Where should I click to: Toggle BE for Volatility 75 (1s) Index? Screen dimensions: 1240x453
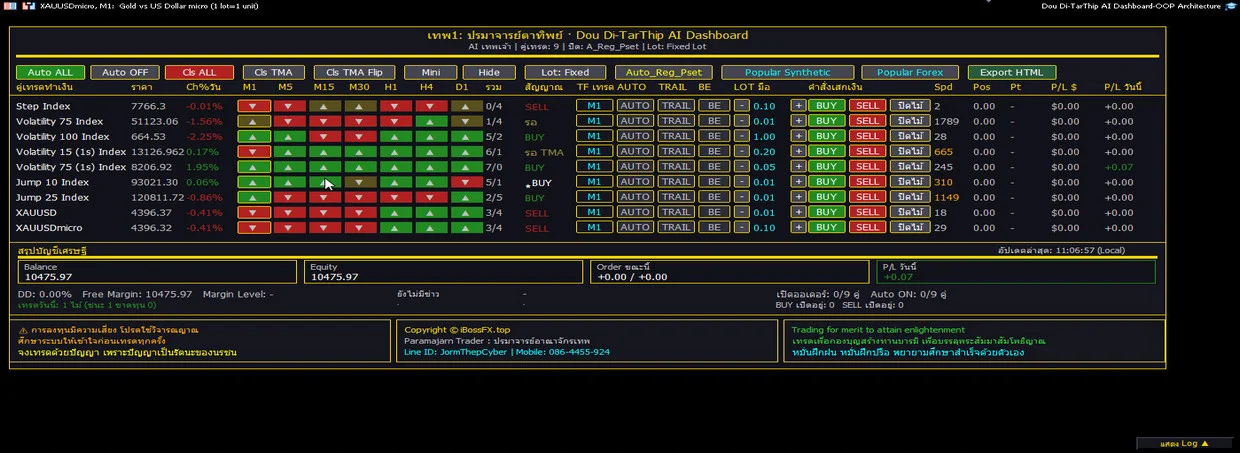click(714, 167)
